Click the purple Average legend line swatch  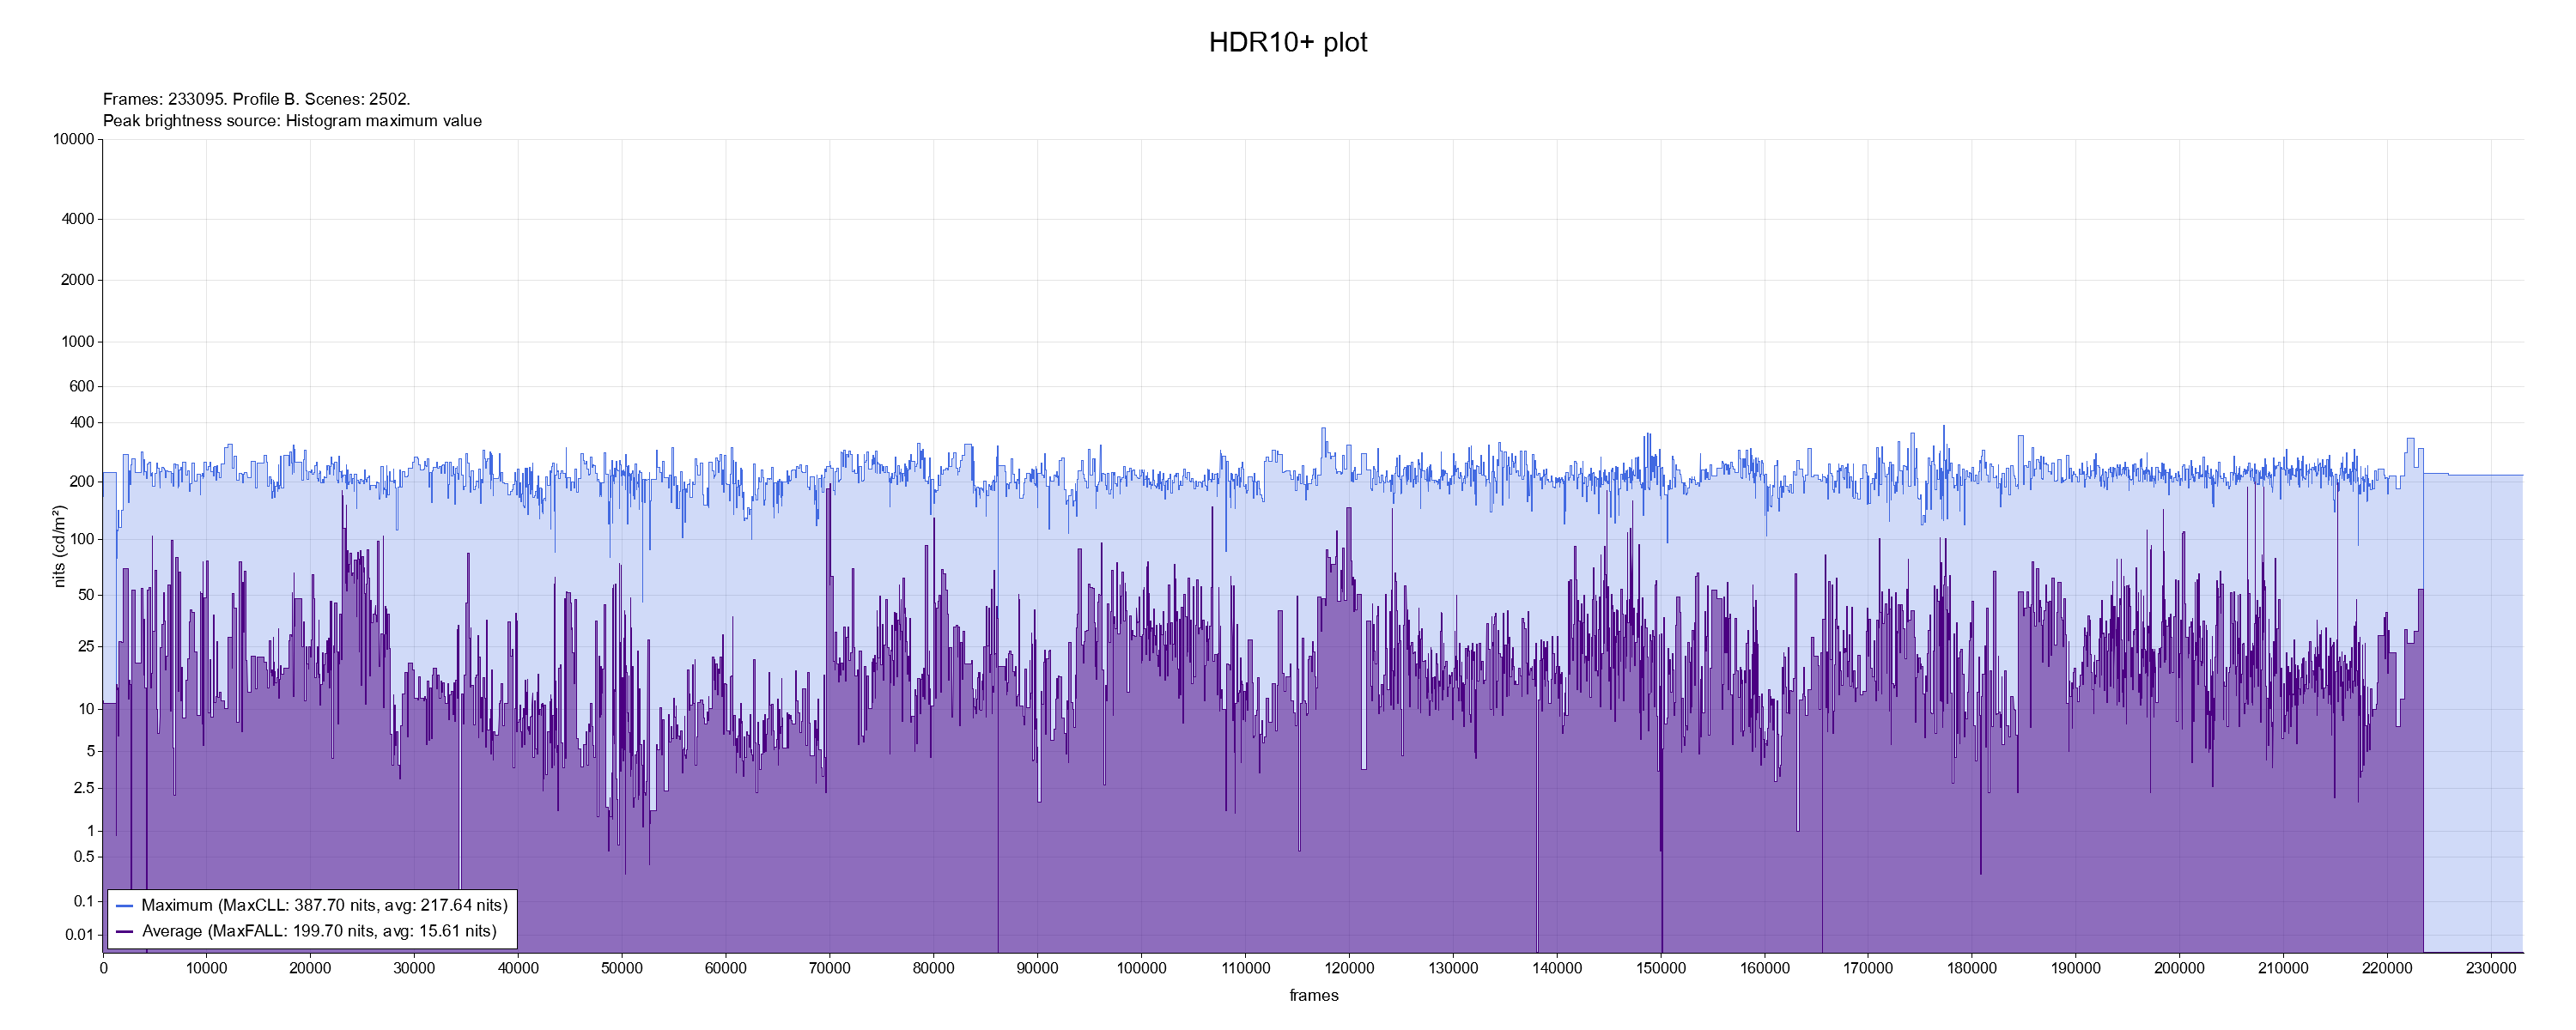pos(125,932)
